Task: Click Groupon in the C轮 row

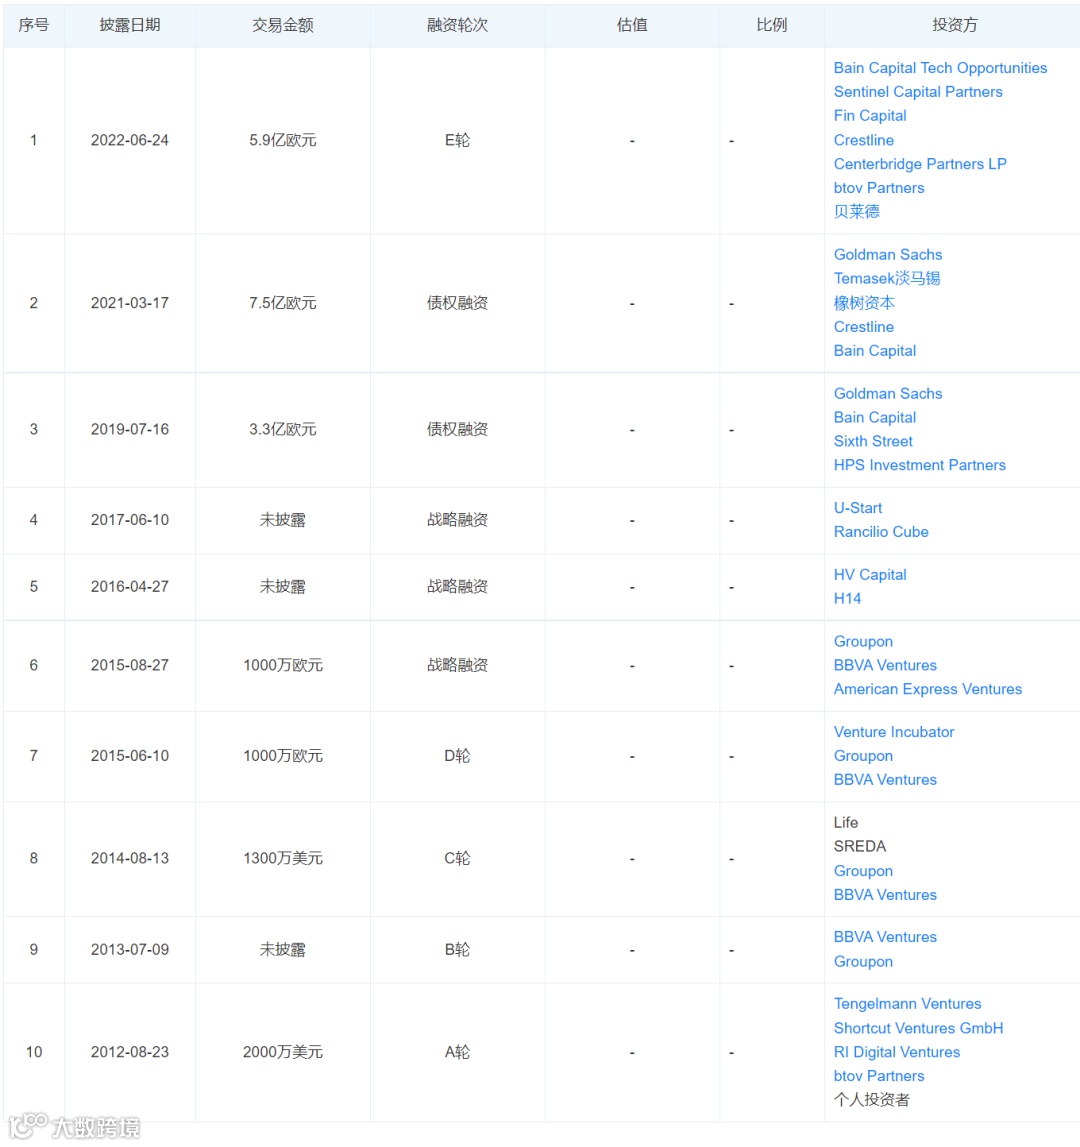Action: coord(863,871)
